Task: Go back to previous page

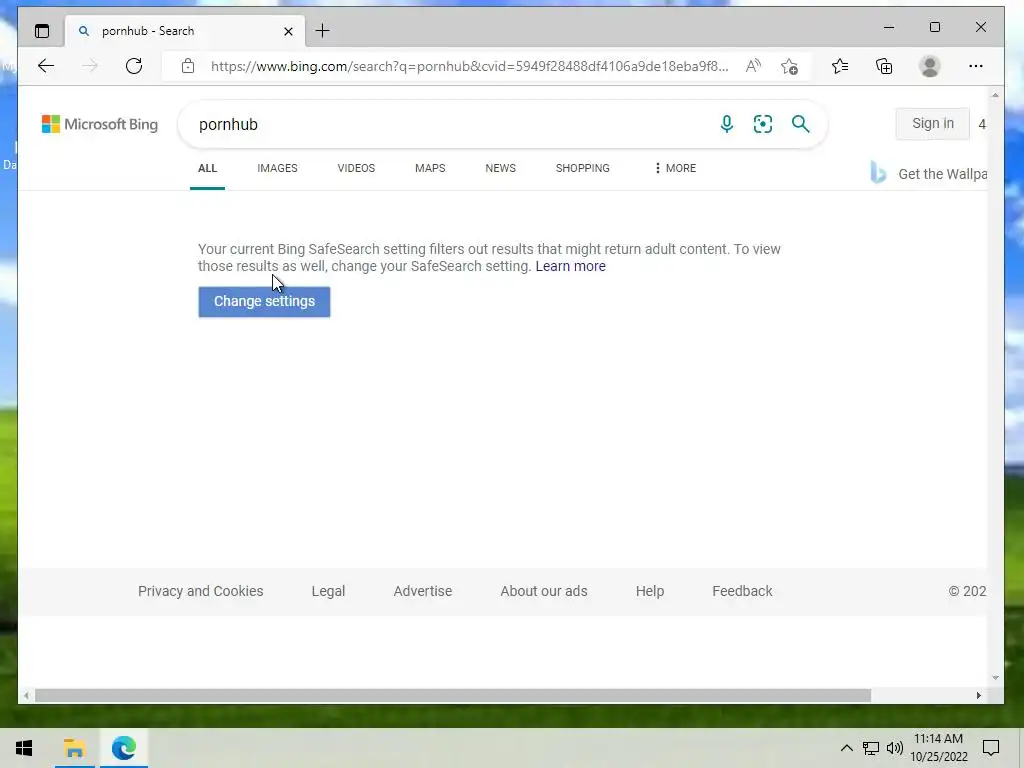Action: coord(46,66)
